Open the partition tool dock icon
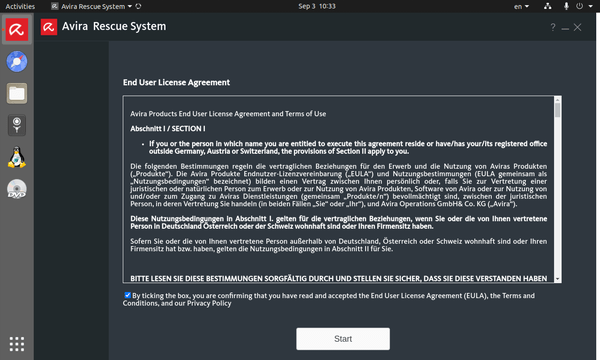Screen dimensions: 600x360 pos(17,125)
